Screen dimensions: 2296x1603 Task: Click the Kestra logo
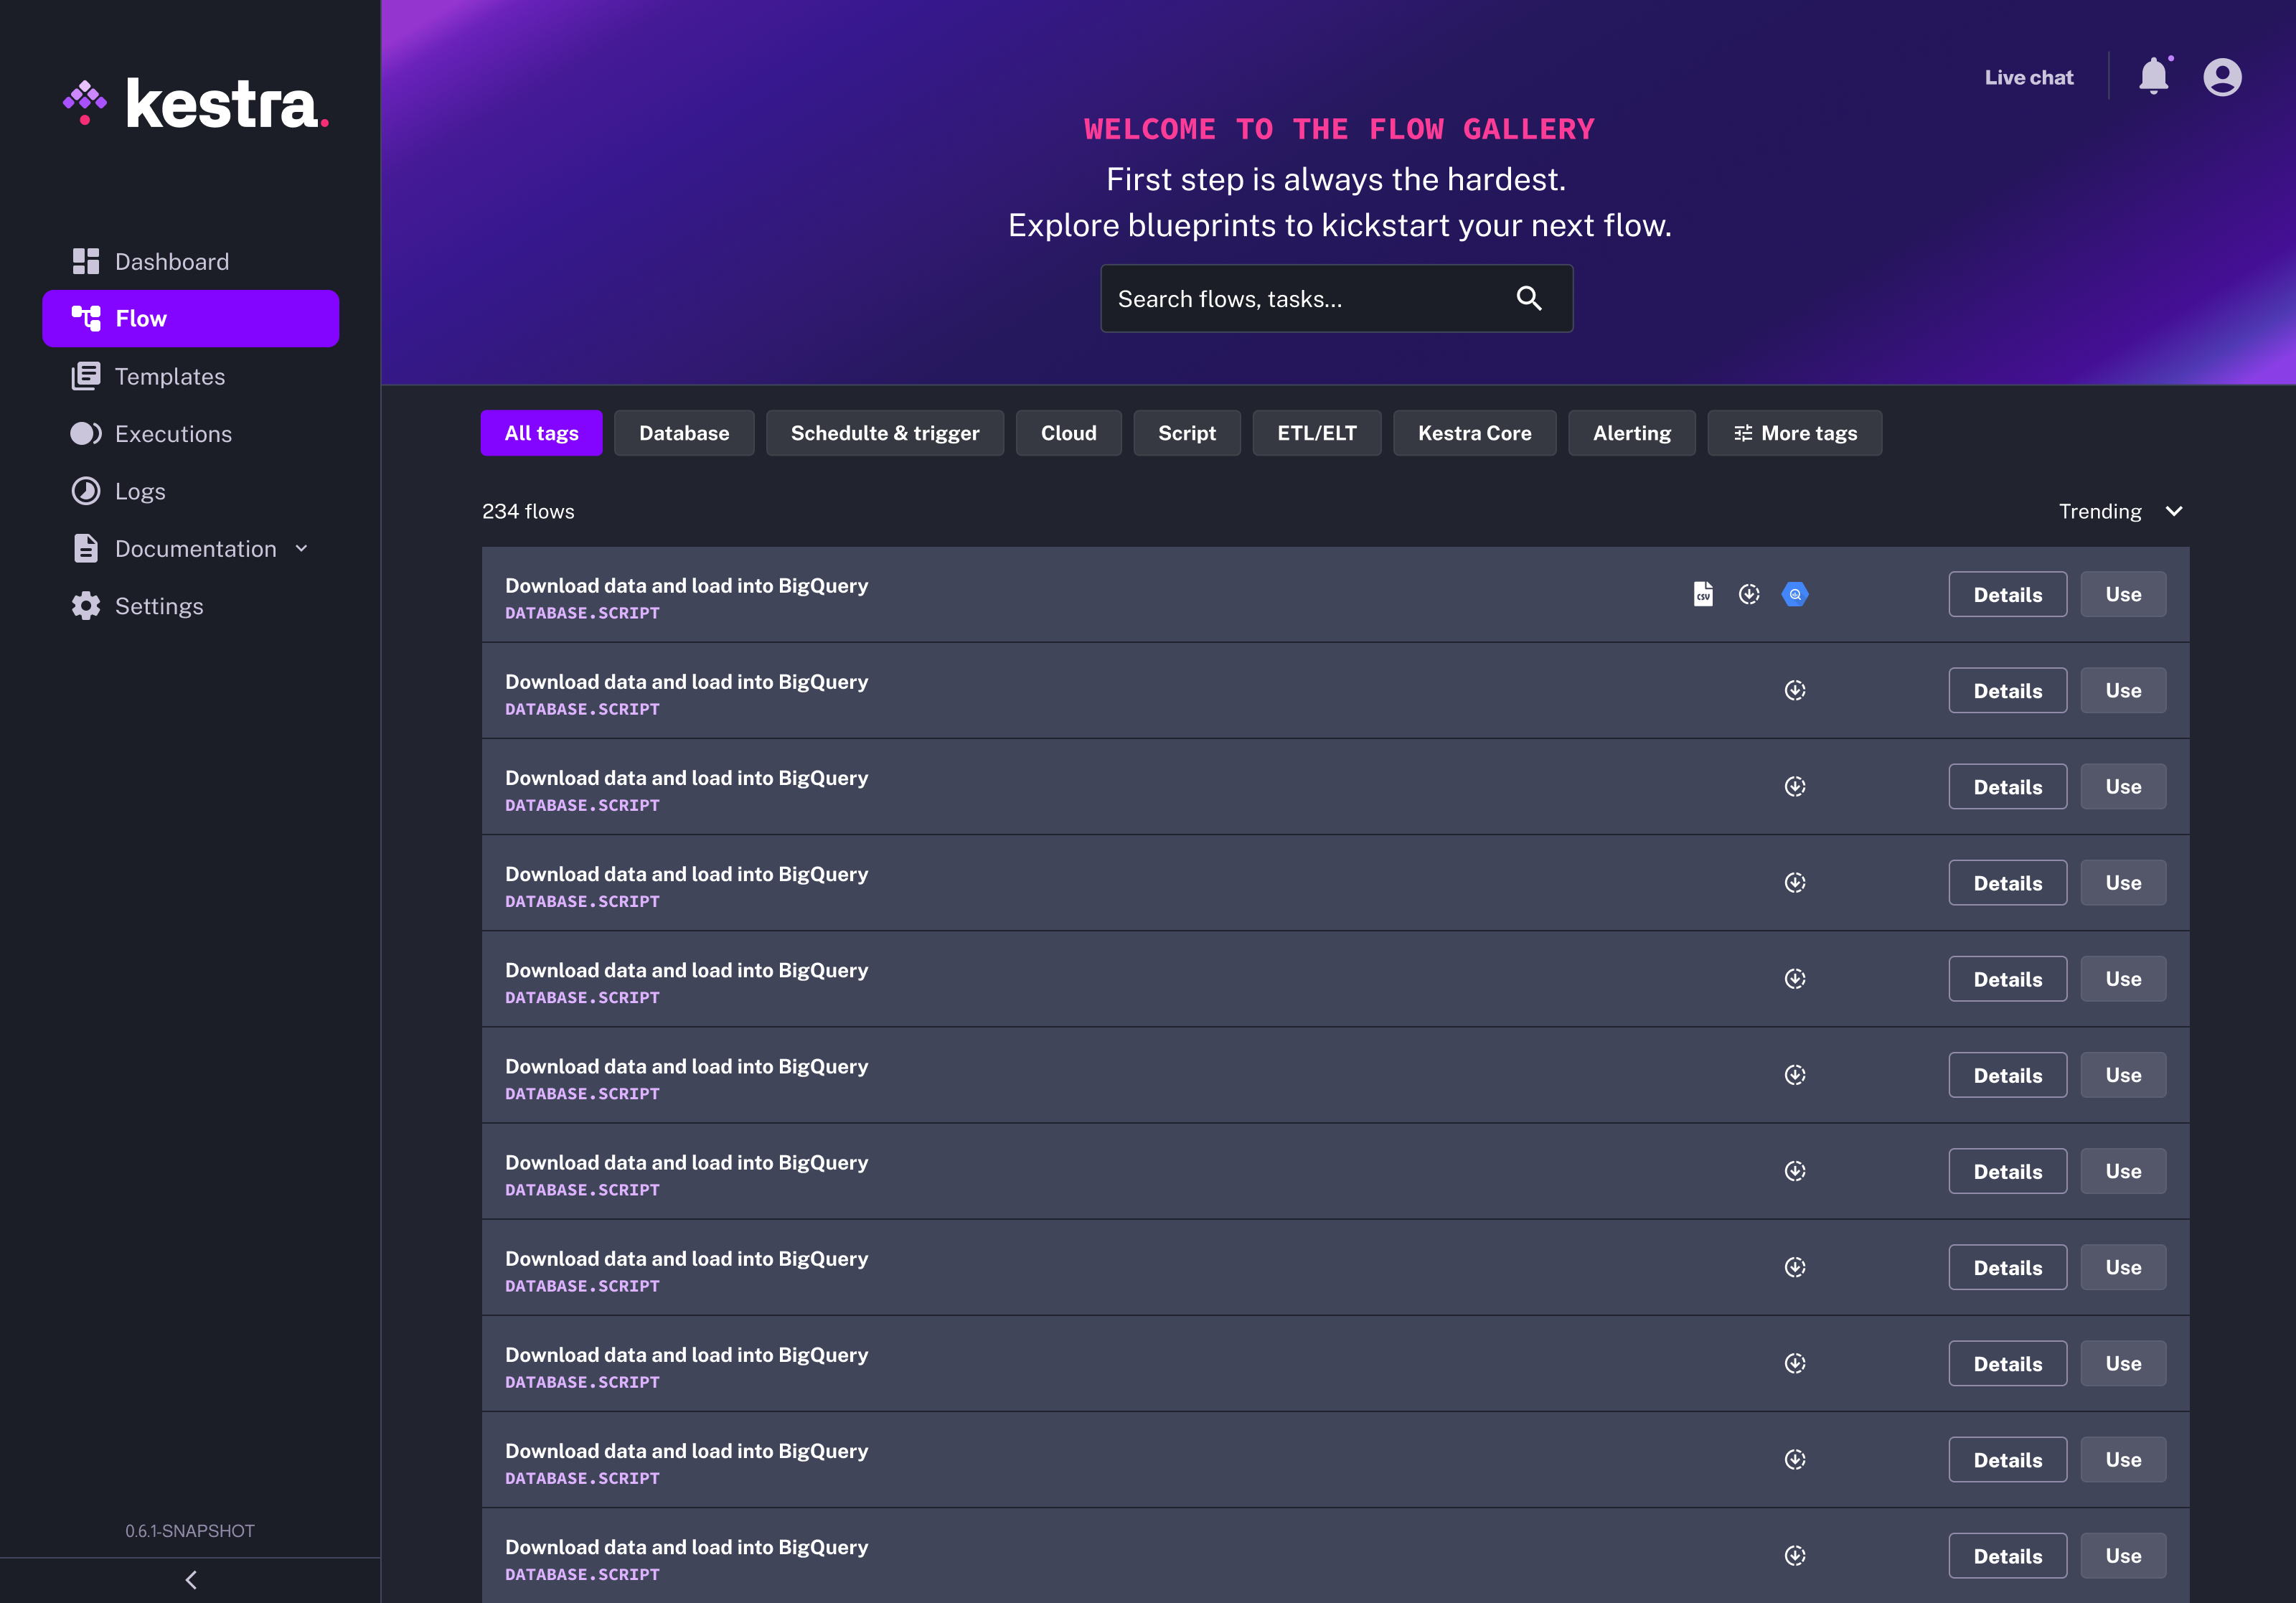tap(196, 102)
